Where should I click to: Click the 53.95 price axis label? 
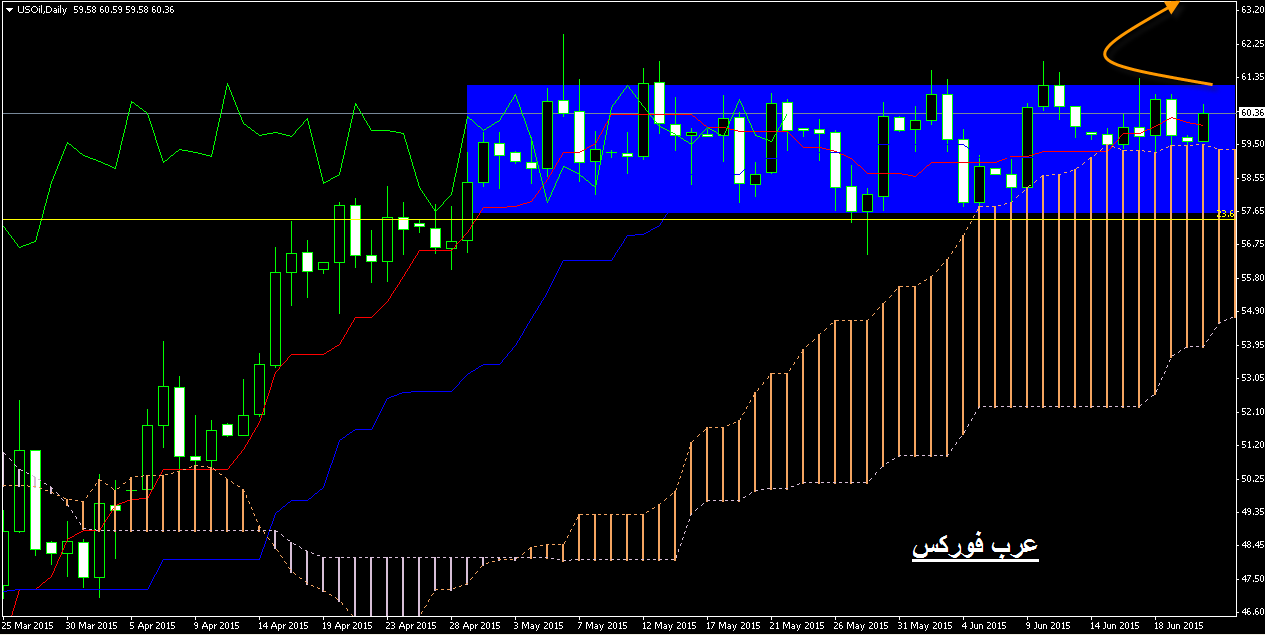click(x=1251, y=345)
